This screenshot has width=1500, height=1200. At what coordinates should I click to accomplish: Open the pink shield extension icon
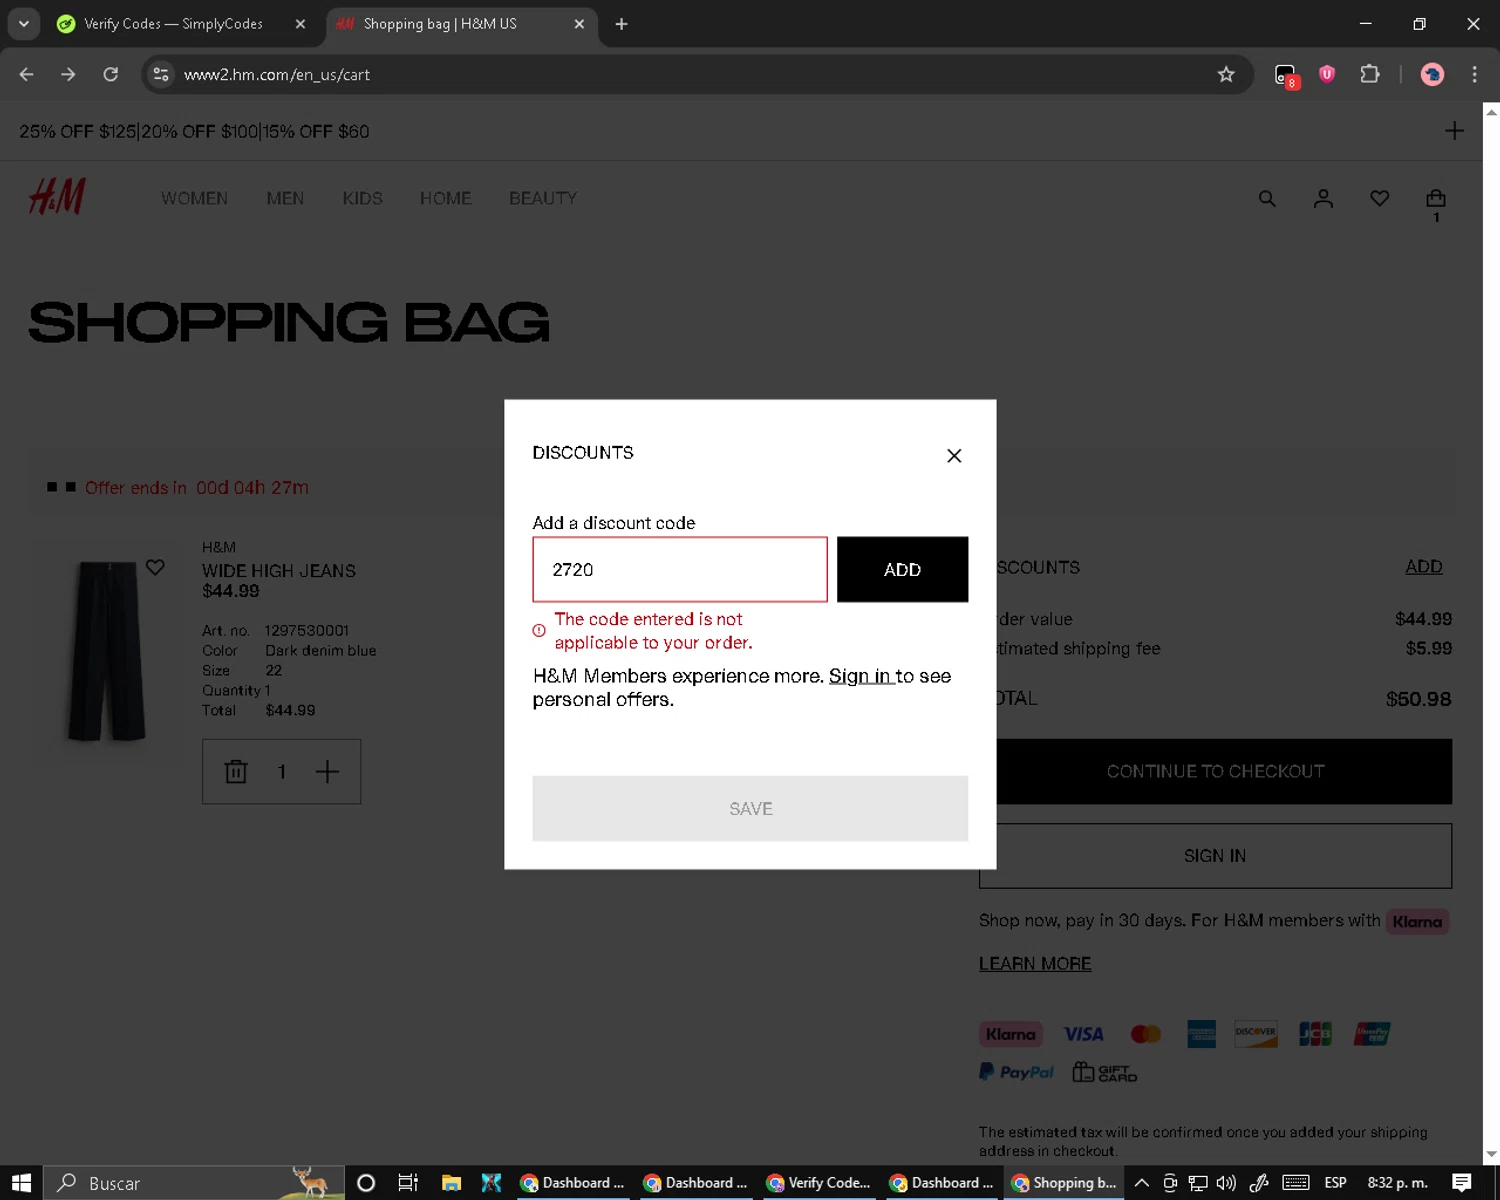point(1327,74)
